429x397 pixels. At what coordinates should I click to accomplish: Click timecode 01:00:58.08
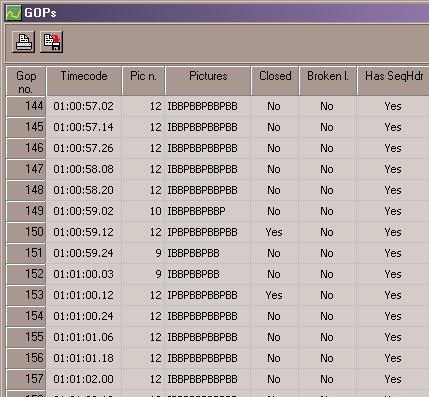pyautogui.click(x=83, y=169)
